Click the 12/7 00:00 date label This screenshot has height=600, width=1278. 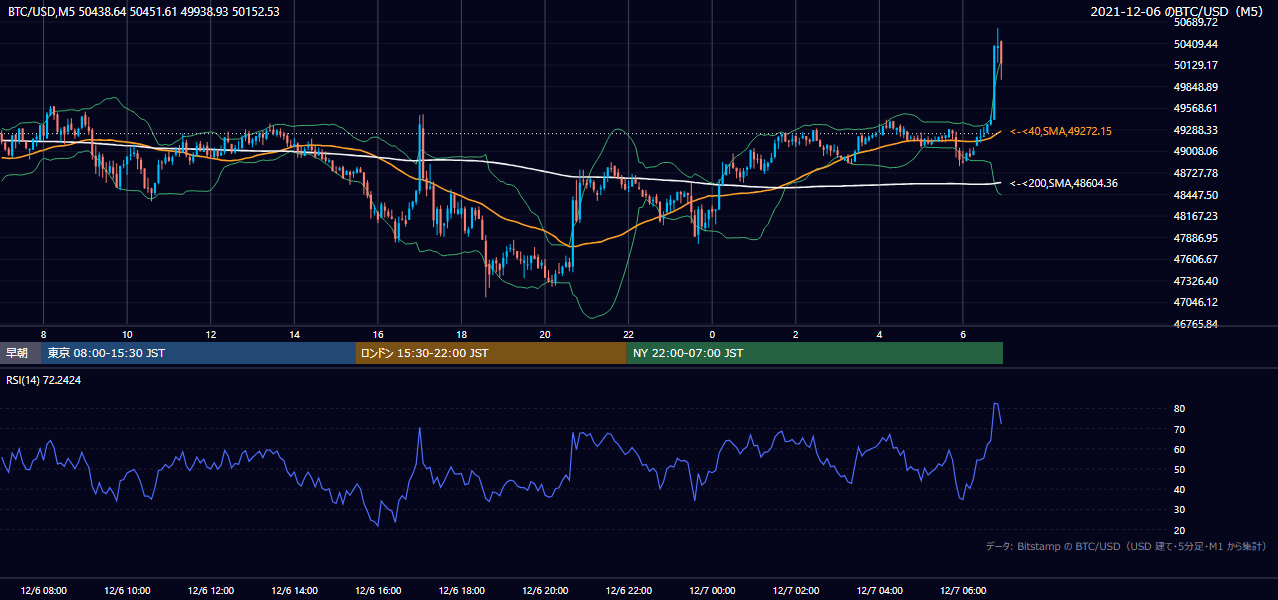(x=712, y=590)
